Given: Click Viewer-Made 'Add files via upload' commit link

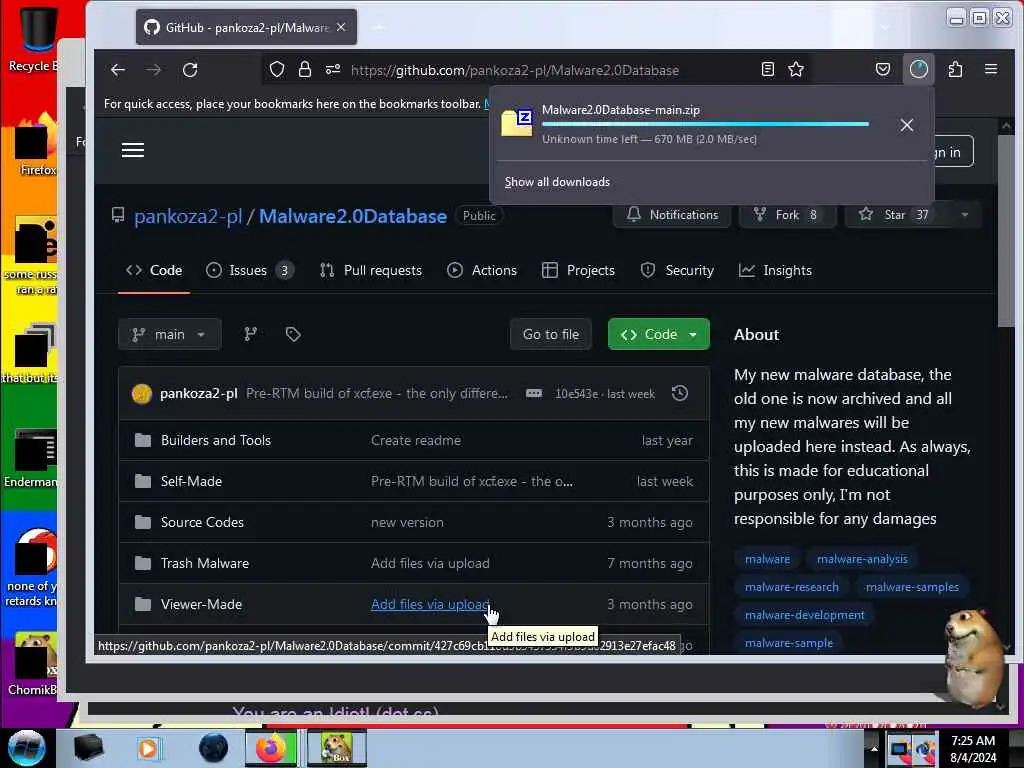Looking at the screenshot, I should pyautogui.click(x=430, y=605).
